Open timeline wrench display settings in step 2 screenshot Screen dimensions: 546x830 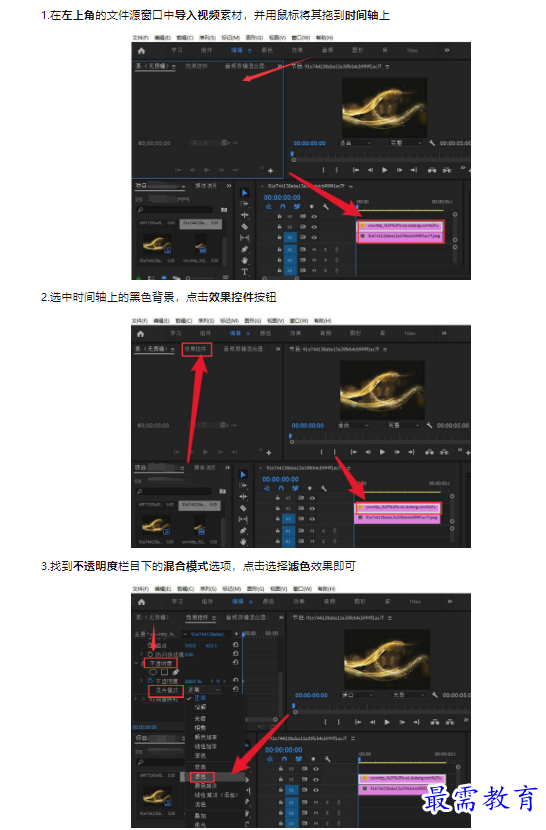(324, 488)
